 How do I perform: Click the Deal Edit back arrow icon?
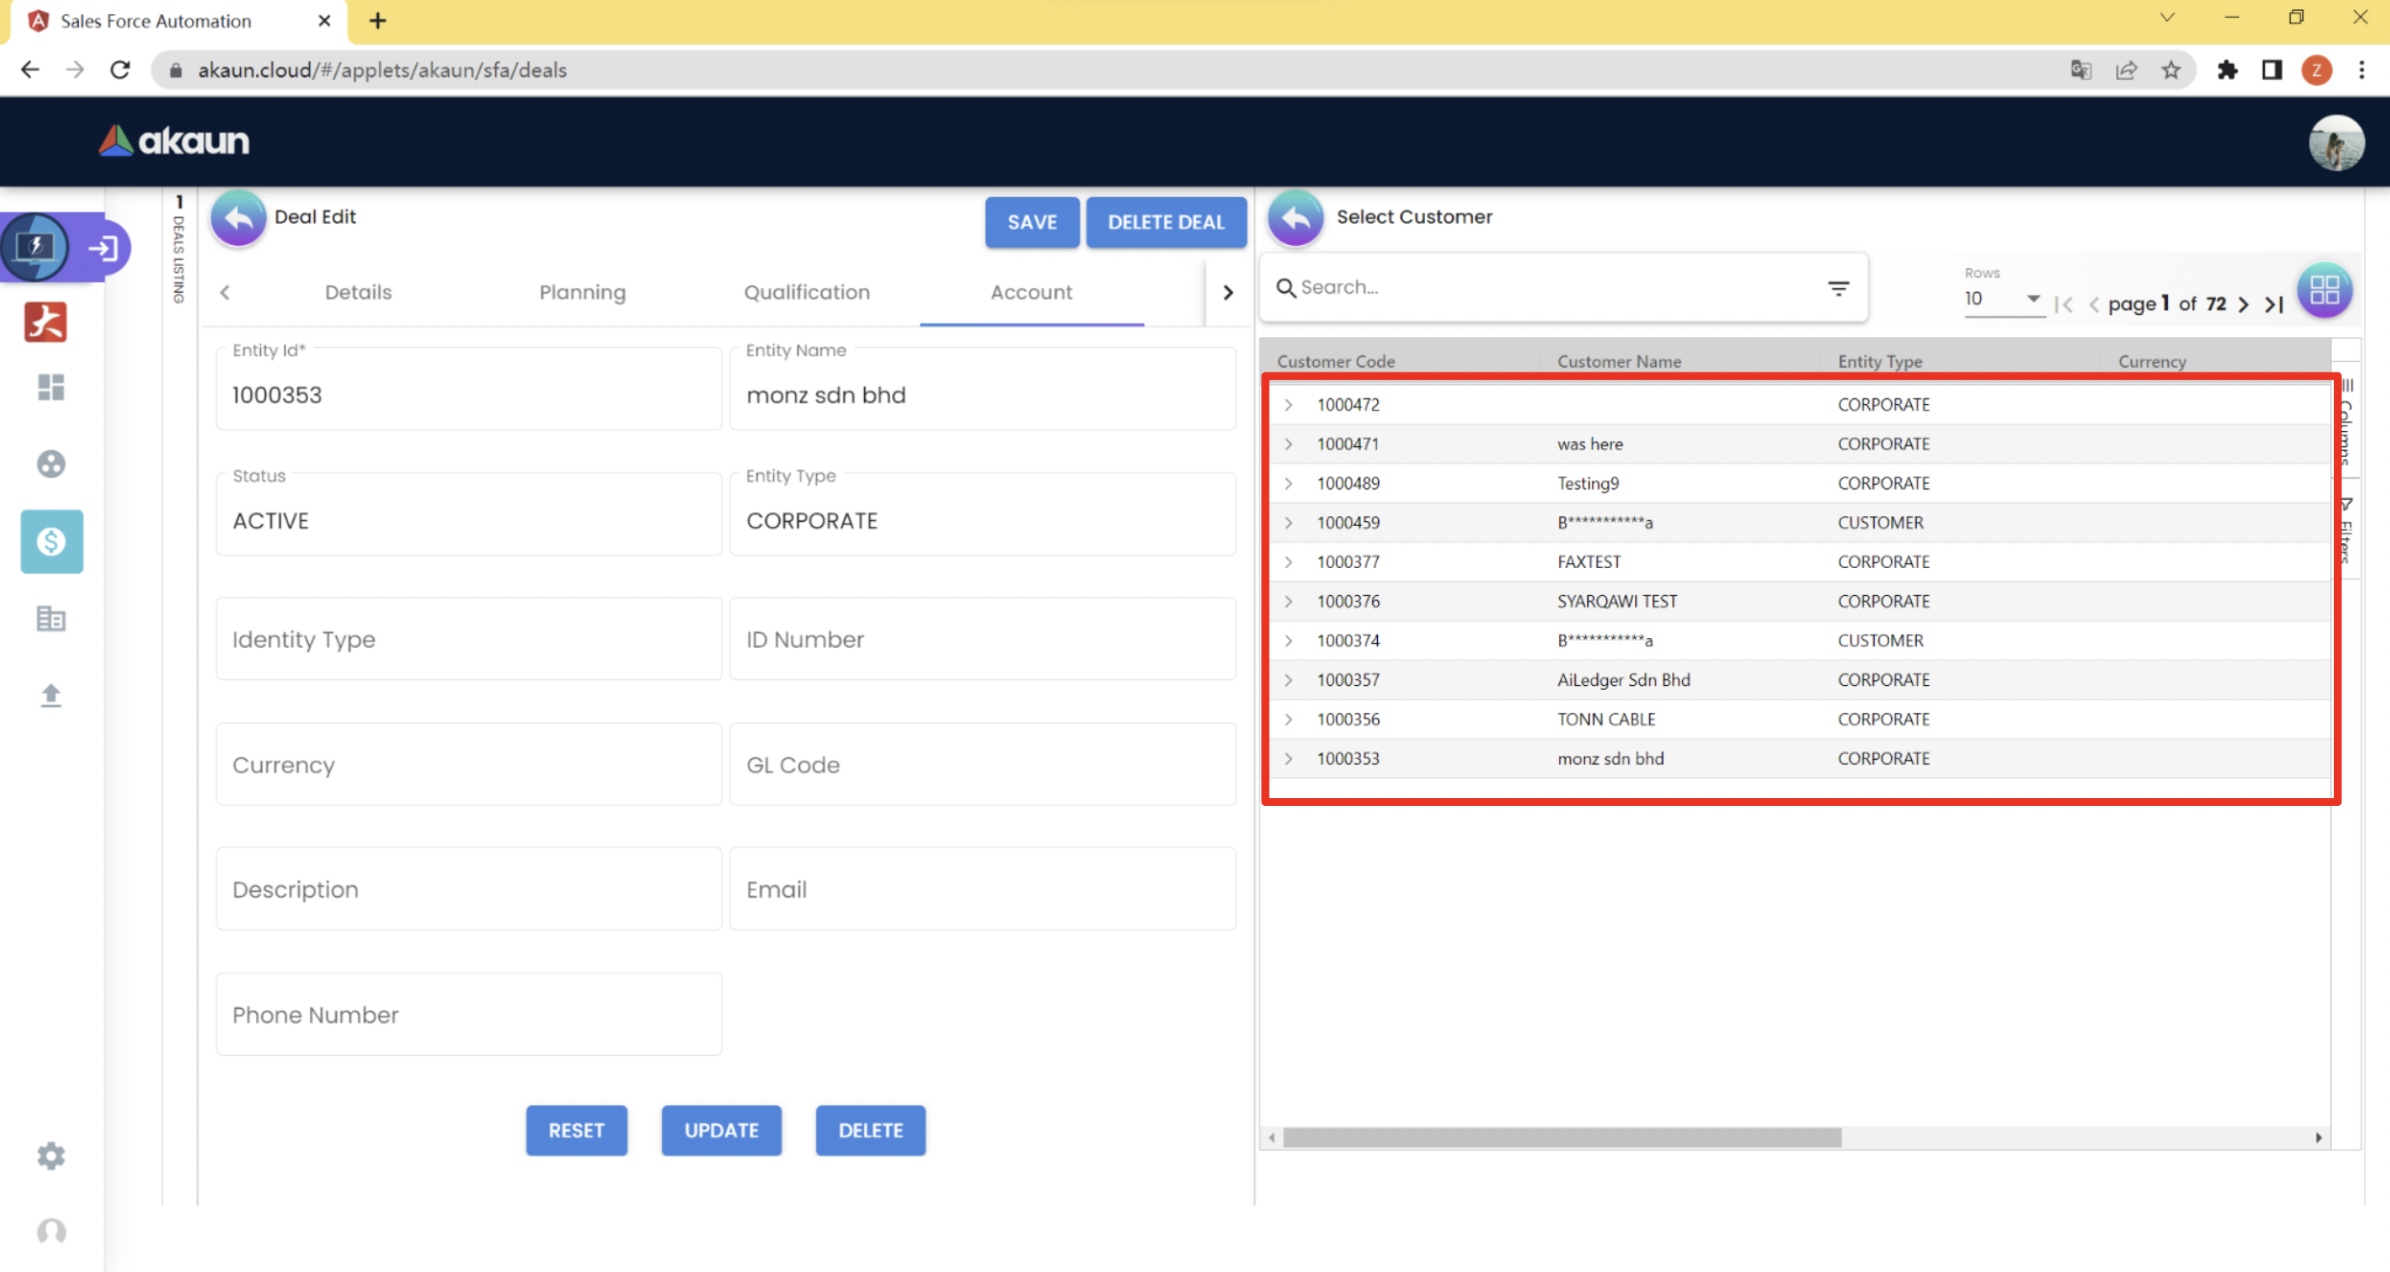(238, 218)
